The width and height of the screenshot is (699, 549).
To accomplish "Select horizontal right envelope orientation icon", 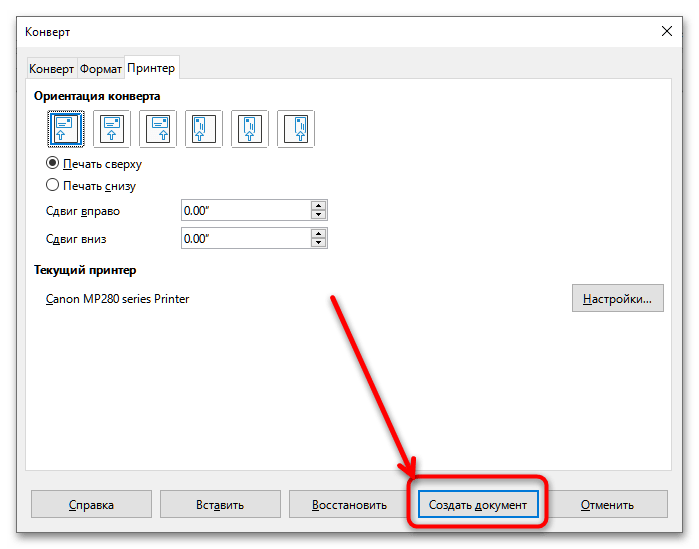I will tap(157, 129).
